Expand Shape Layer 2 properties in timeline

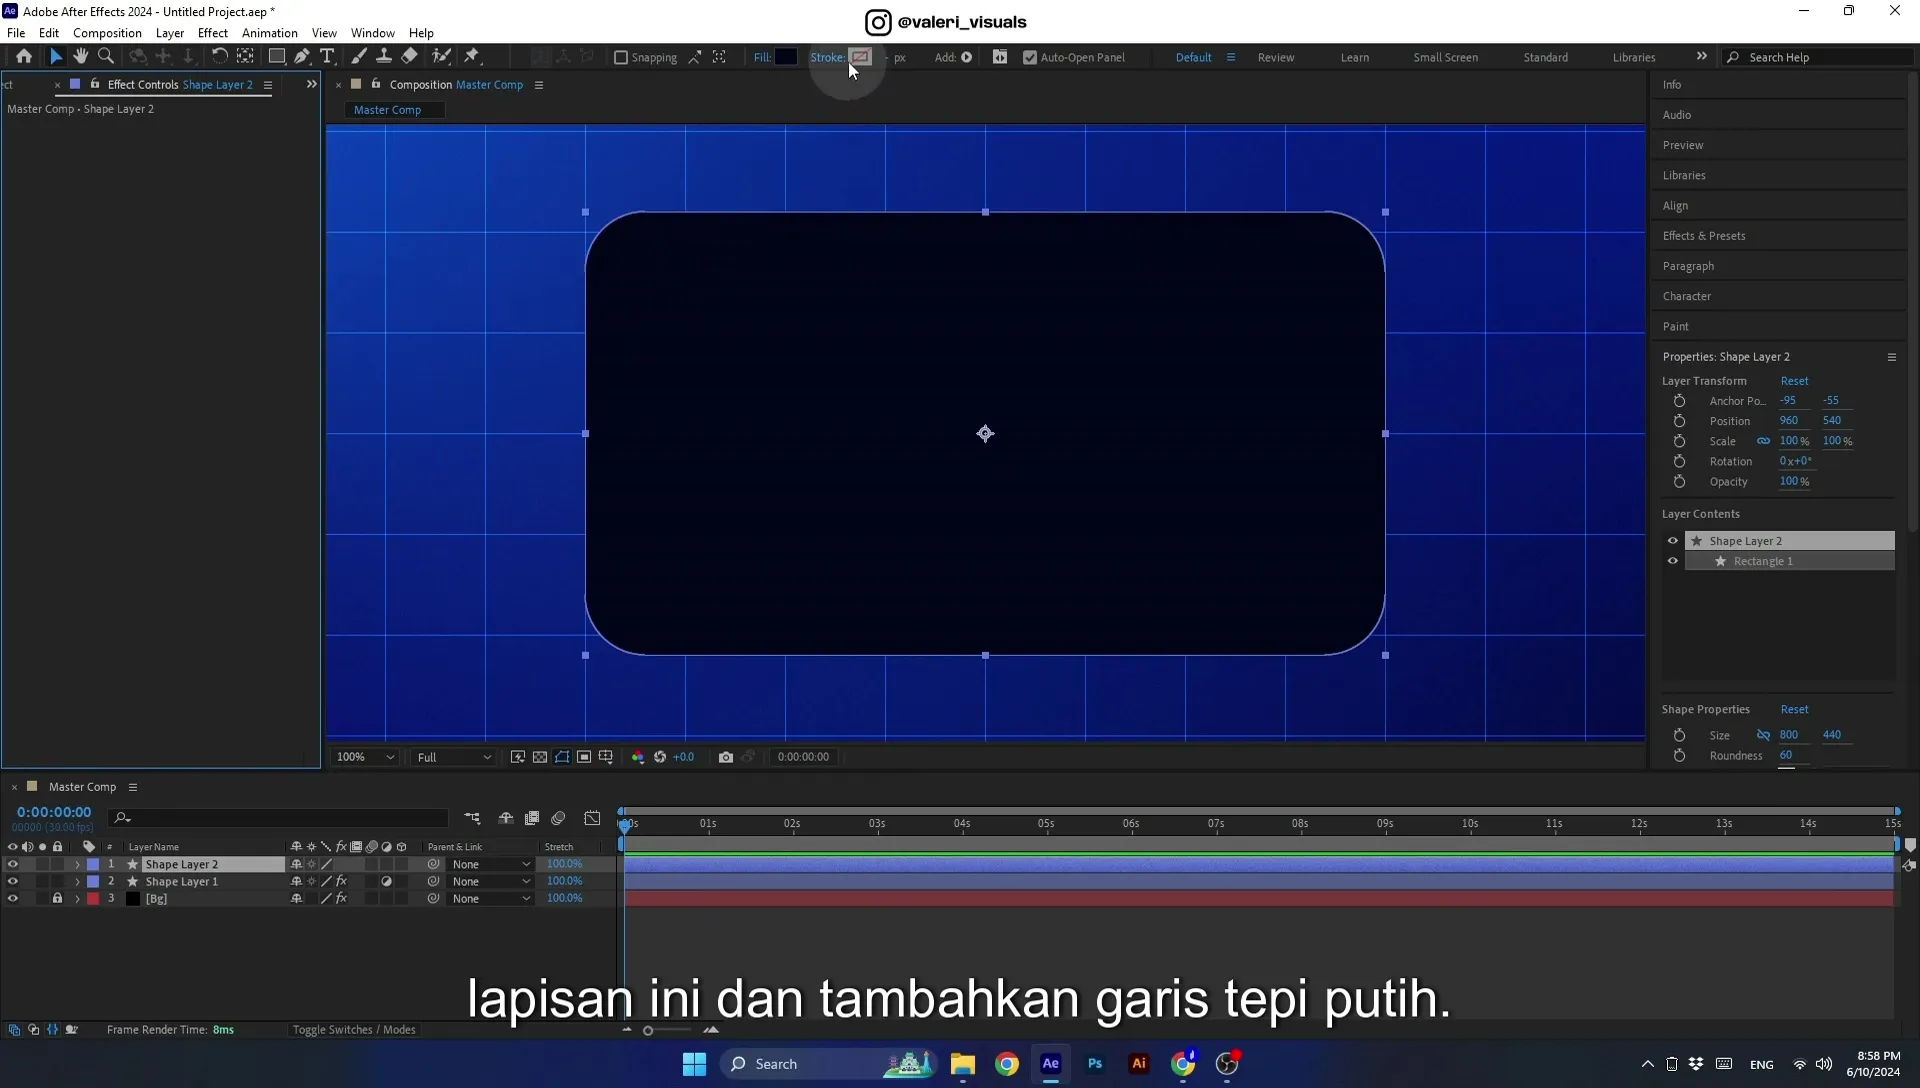point(77,865)
